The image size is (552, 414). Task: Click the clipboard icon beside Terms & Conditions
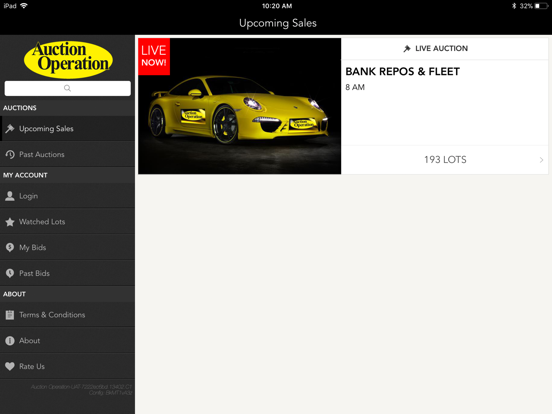(10, 315)
